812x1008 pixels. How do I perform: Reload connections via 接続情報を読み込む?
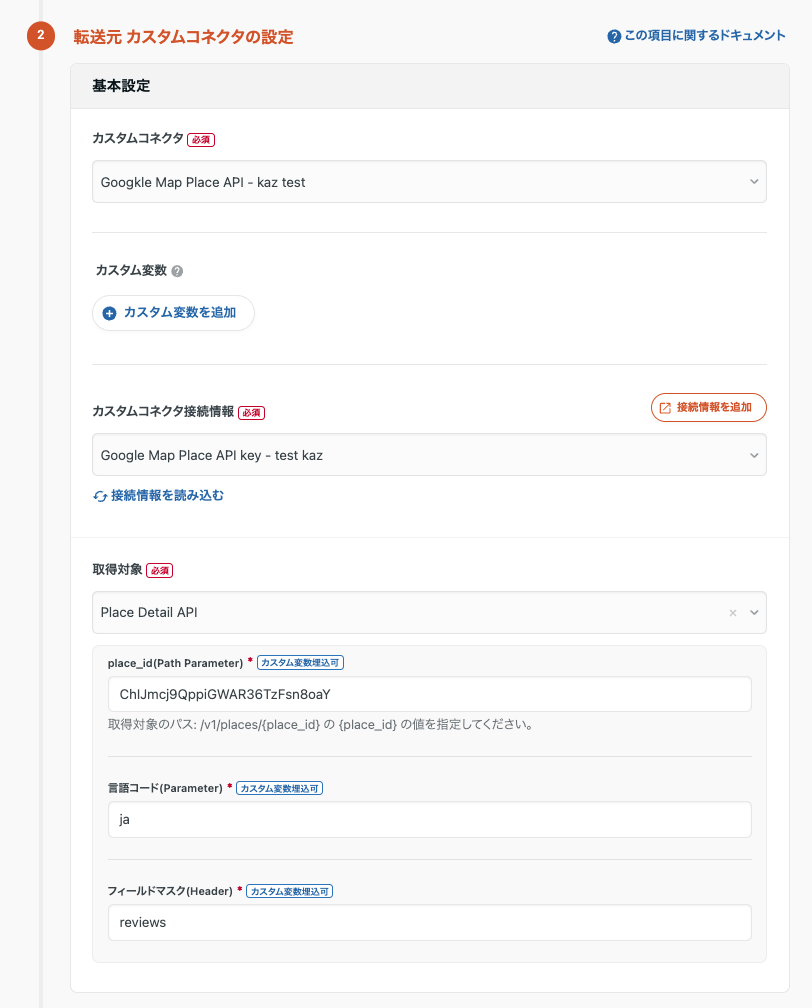tap(158, 495)
